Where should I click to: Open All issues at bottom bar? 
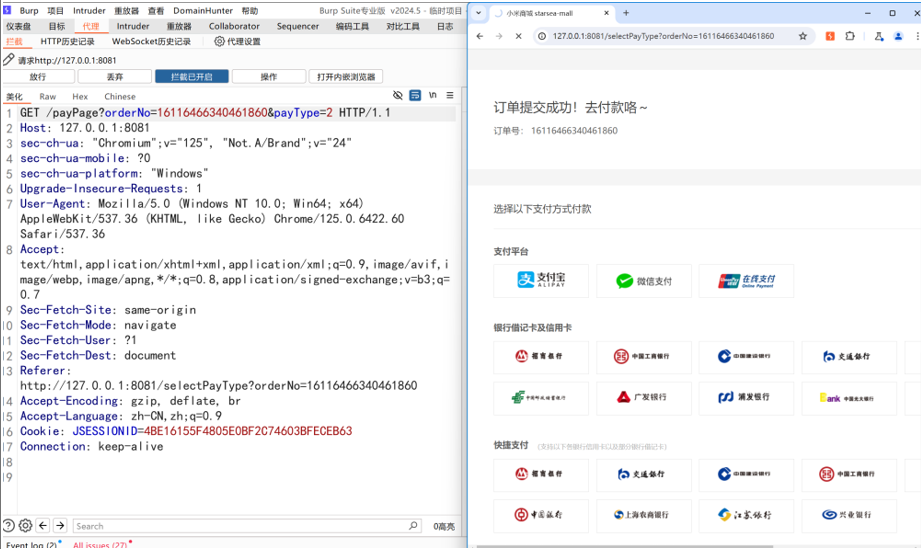pos(100,545)
